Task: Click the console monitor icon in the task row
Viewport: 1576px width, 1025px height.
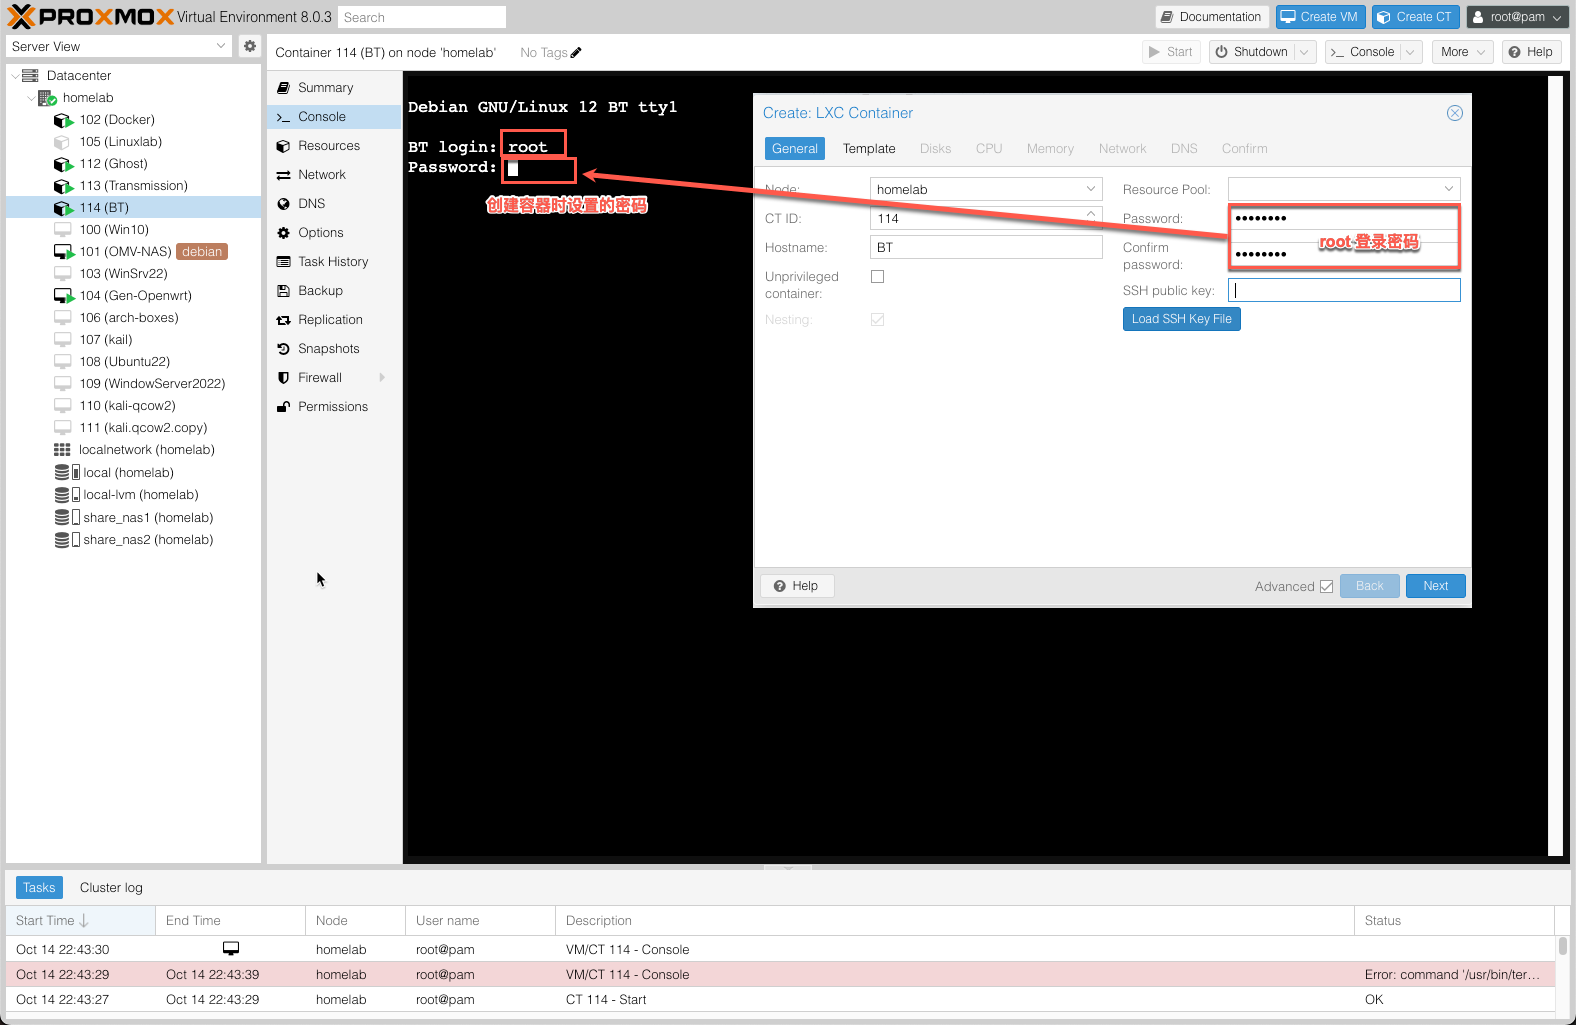Action: 231,949
